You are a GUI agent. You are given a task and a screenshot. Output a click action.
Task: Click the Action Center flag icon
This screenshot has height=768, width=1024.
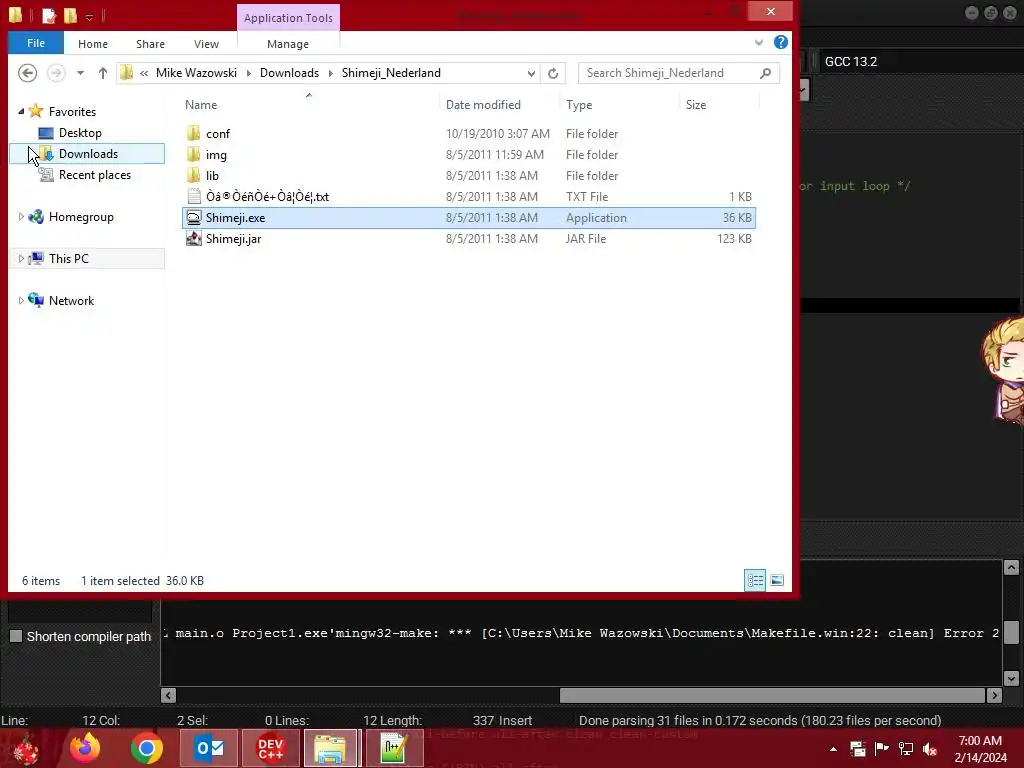point(882,748)
